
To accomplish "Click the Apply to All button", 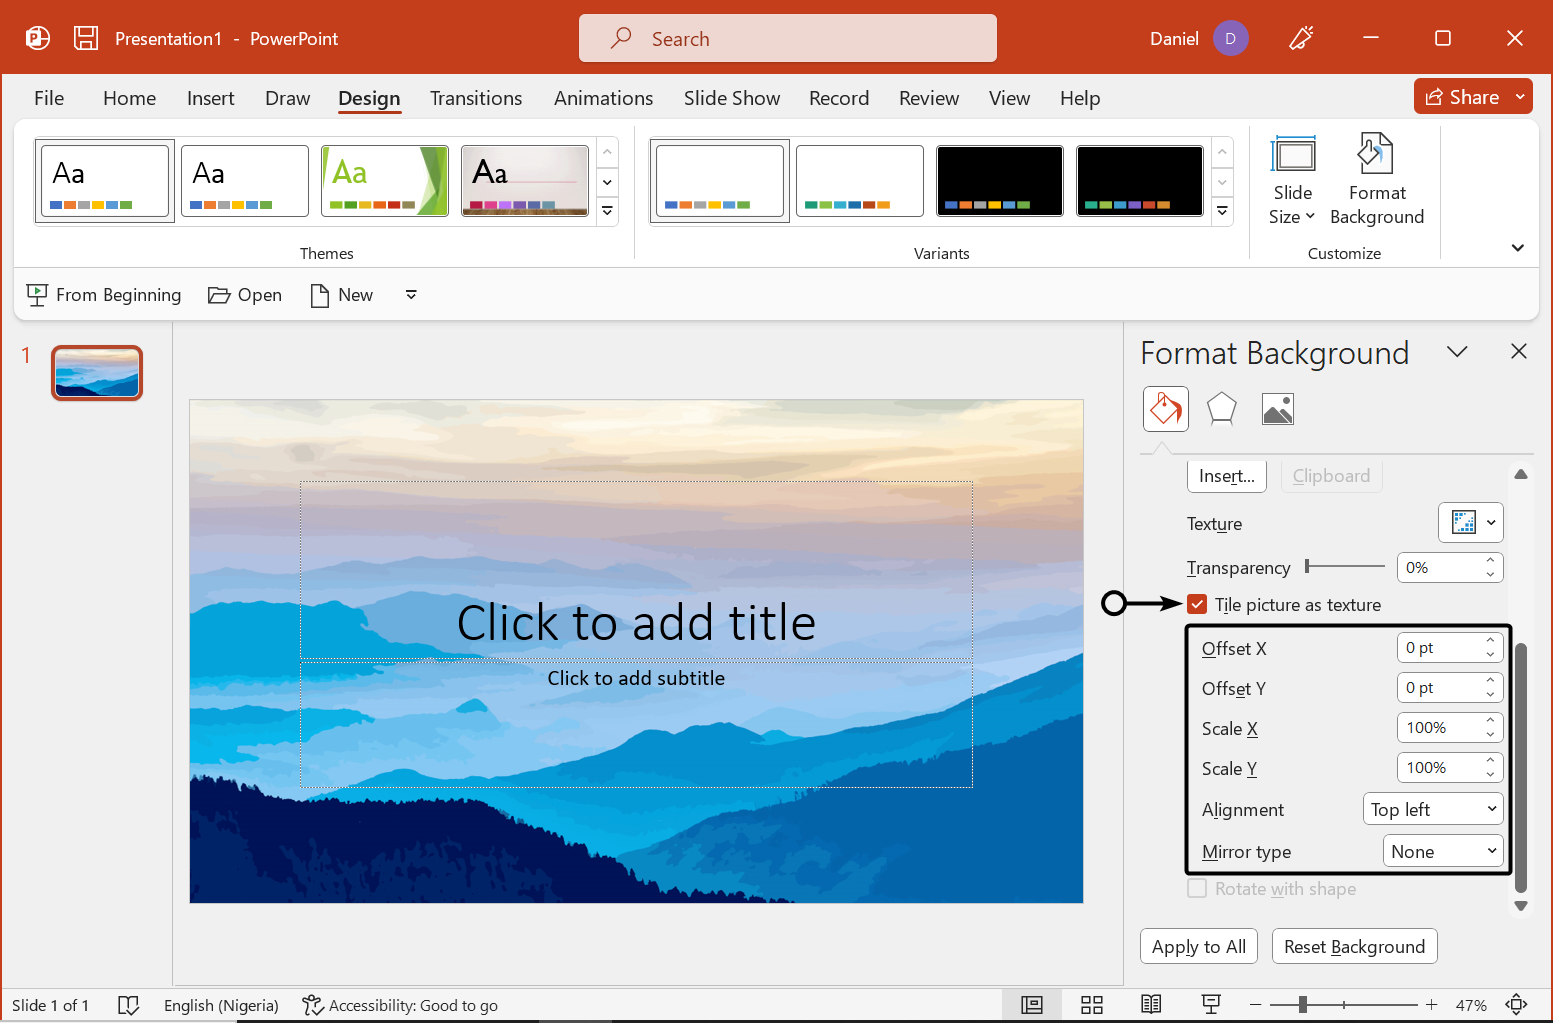I will tap(1198, 946).
